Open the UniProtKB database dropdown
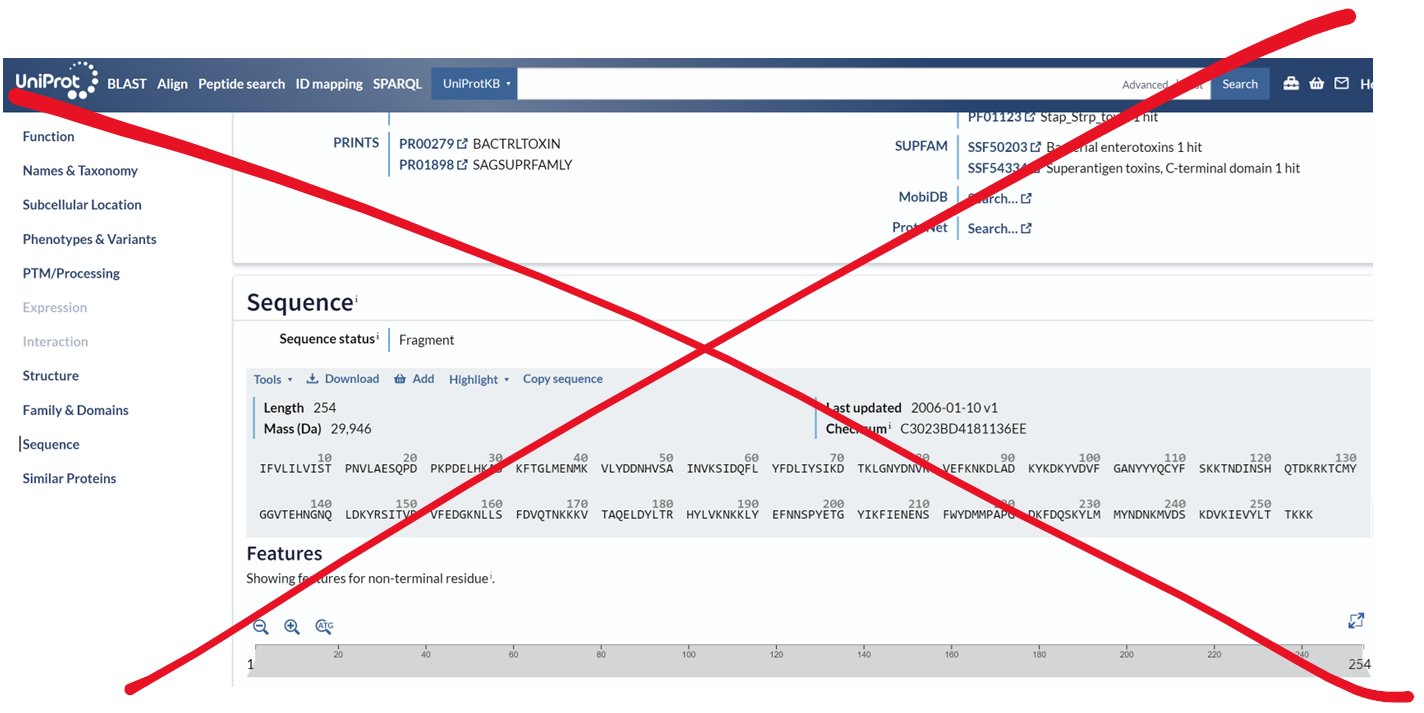Viewport: 1424px width, 713px height. click(474, 84)
